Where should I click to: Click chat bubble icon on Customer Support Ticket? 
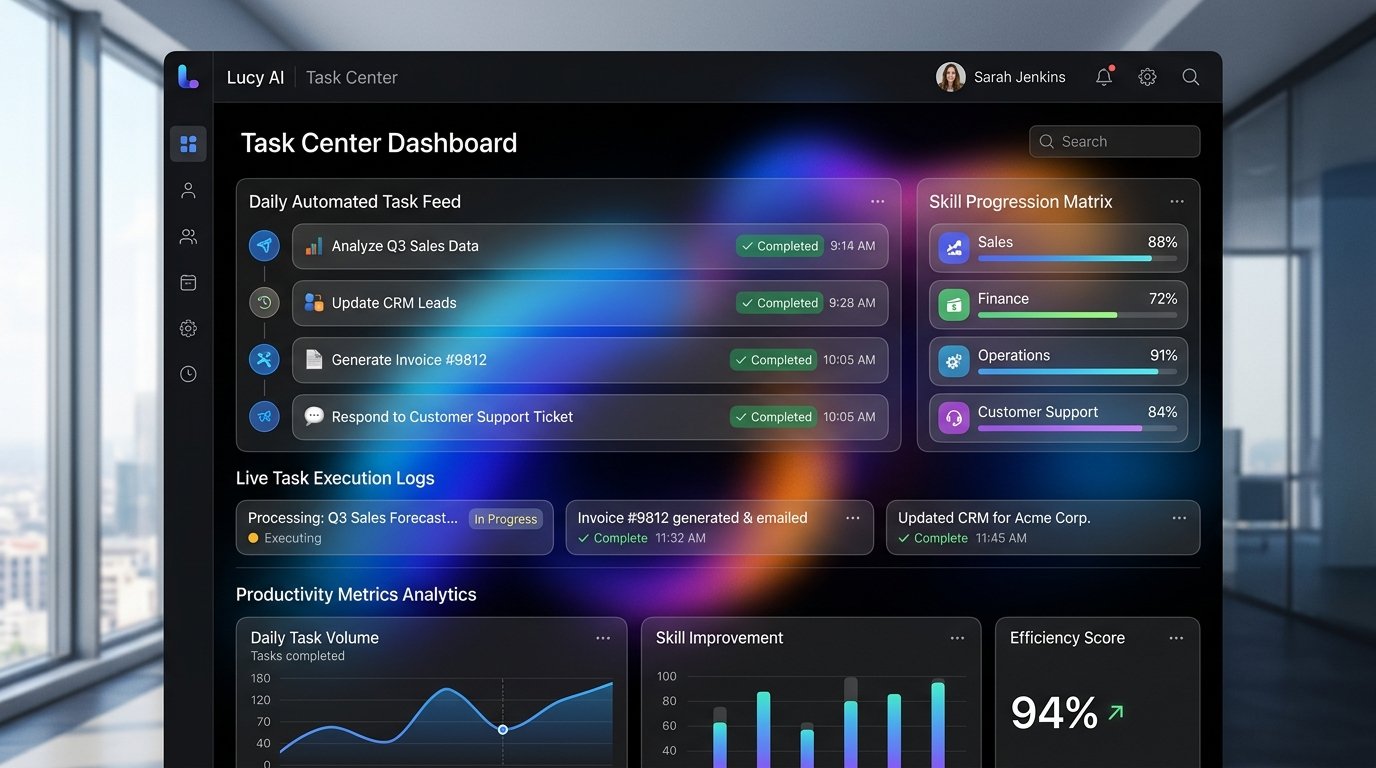[314, 415]
